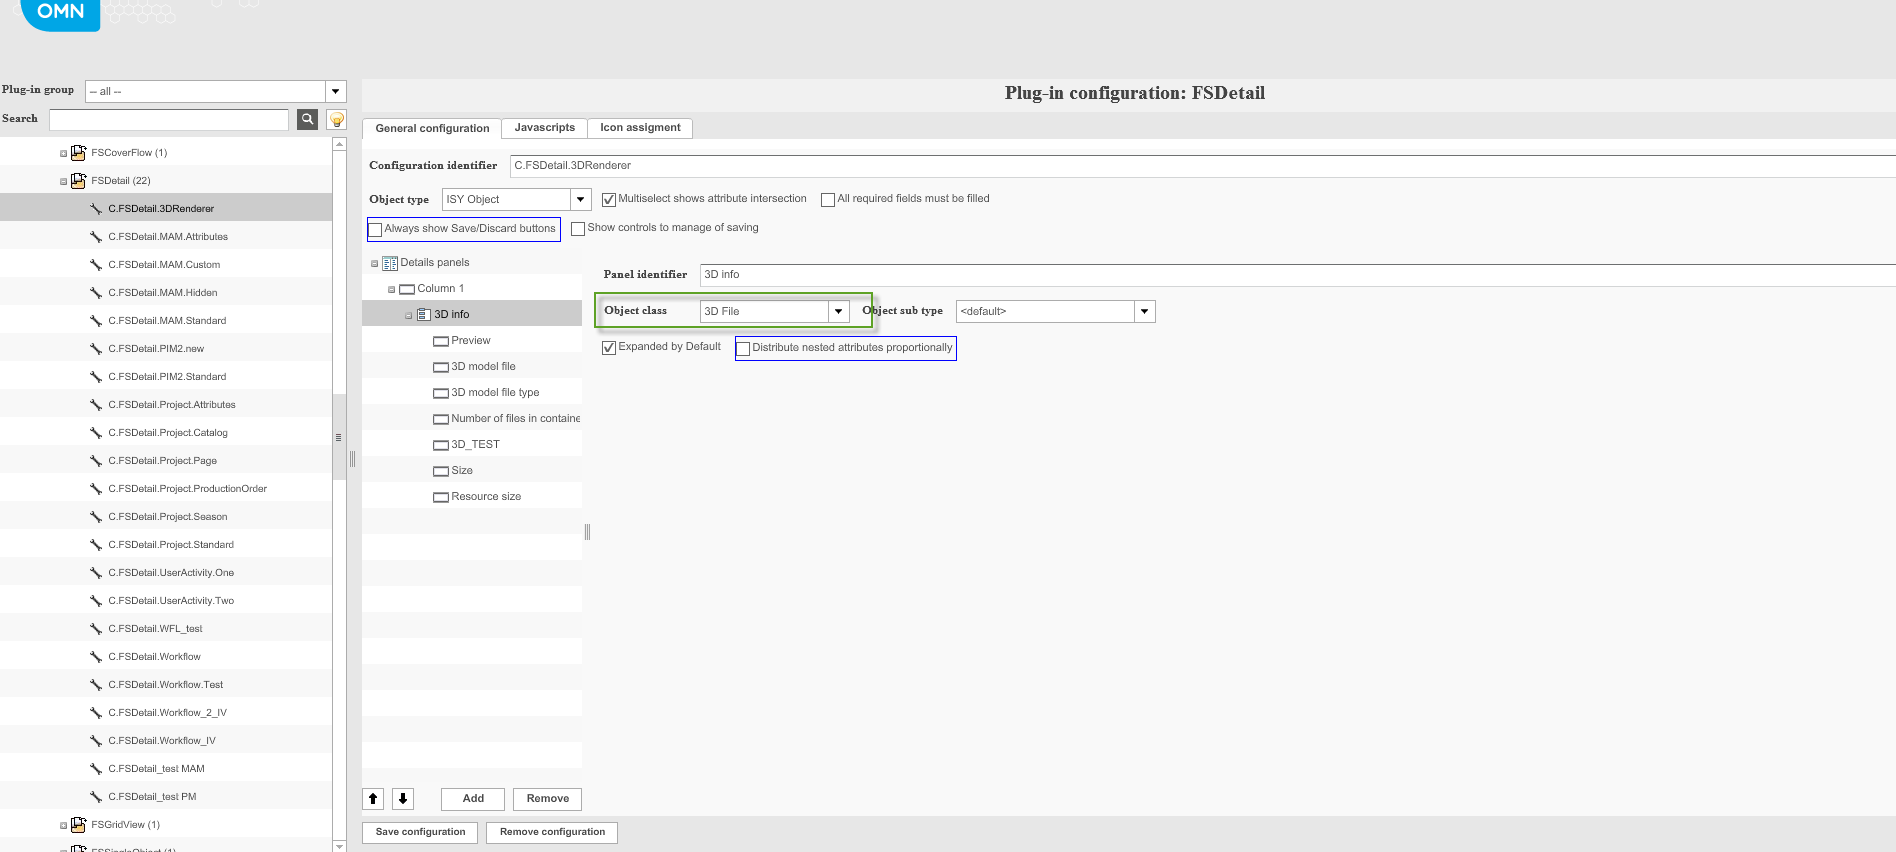Collapse the Details panels node
Viewport: 1896px width, 852px height.
click(375, 264)
